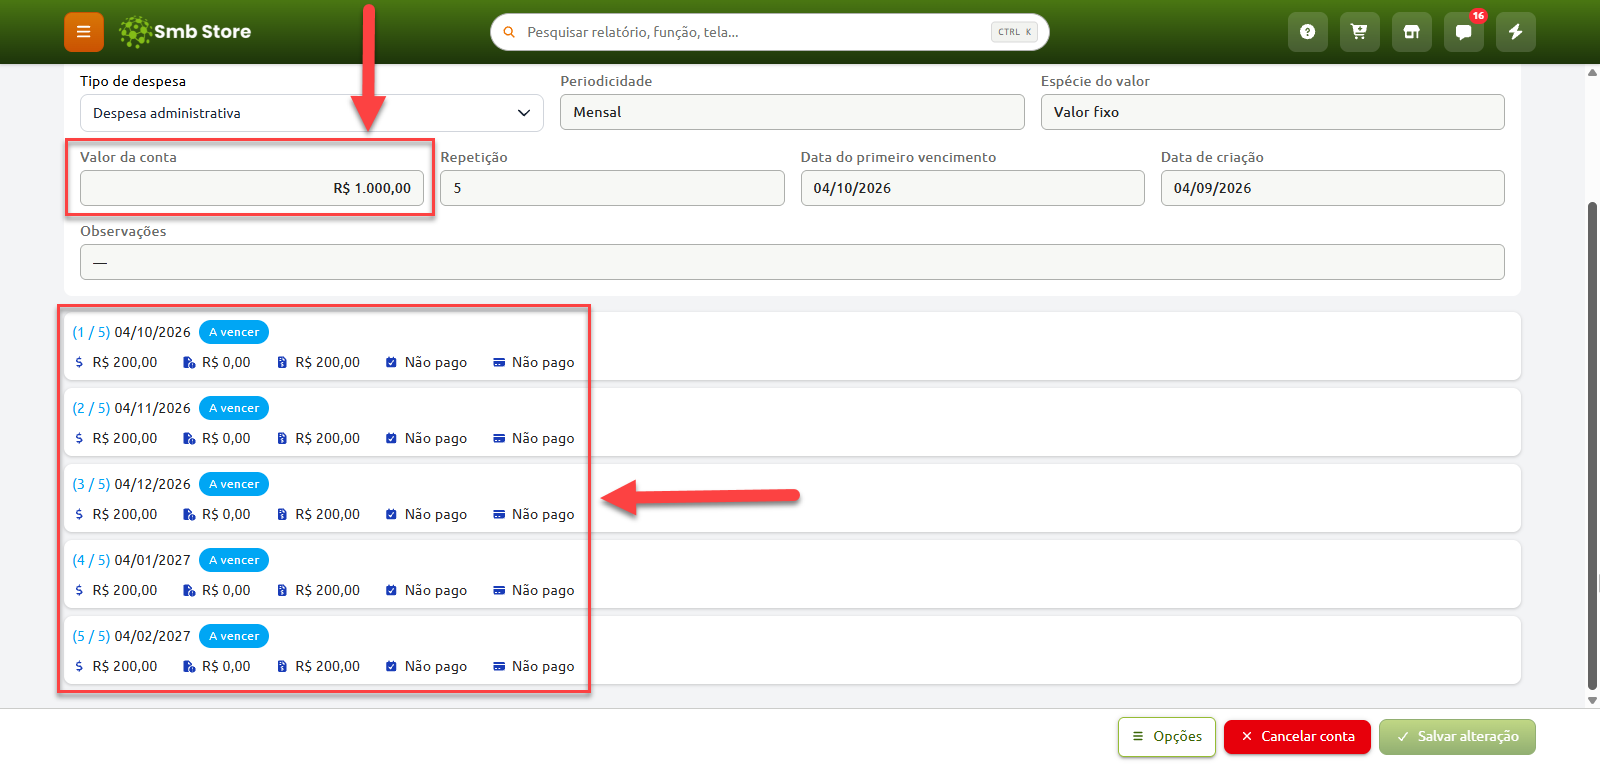This screenshot has height=765, width=1600.
Task: Click the Cancelar conta button
Action: click(x=1298, y=737)
